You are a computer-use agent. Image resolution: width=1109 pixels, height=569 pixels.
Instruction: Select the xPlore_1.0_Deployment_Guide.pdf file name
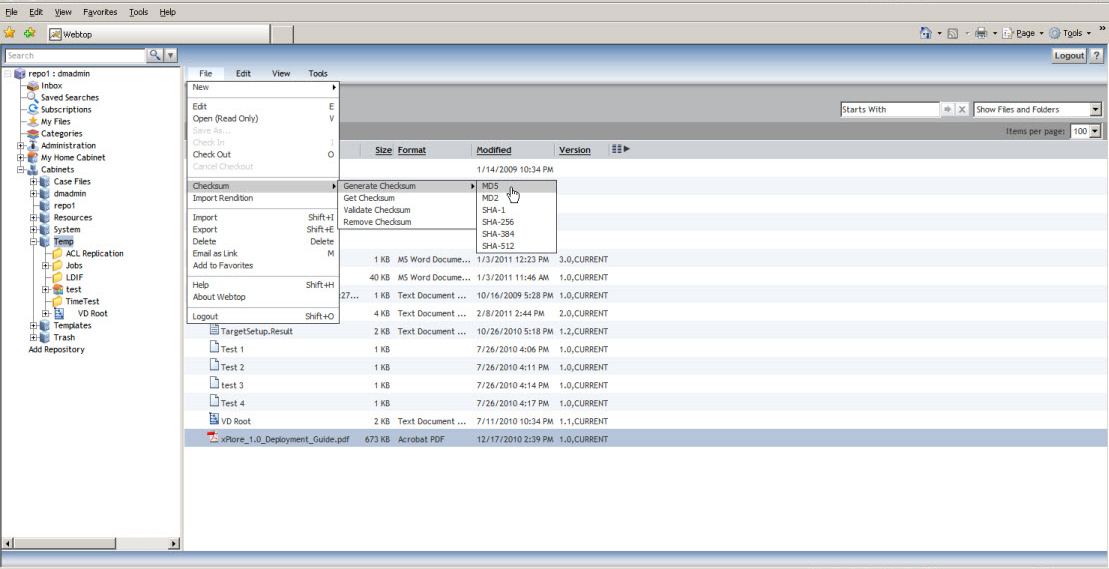[285, 439]
